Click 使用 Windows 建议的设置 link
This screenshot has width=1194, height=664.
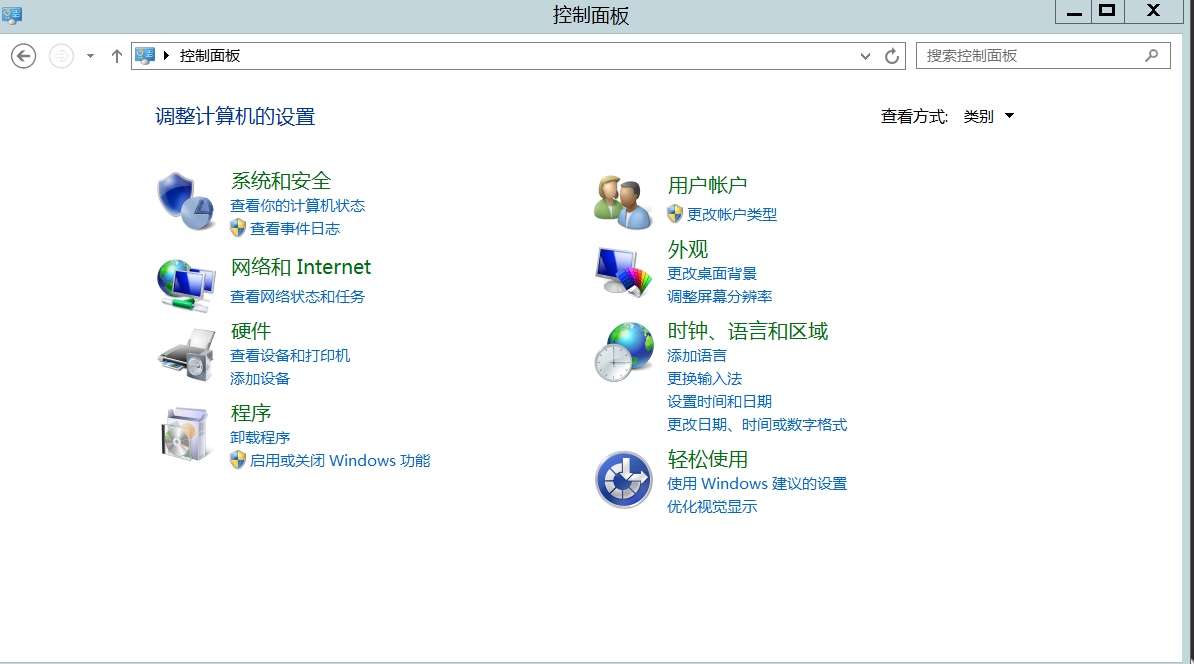[x=757, y=484]
